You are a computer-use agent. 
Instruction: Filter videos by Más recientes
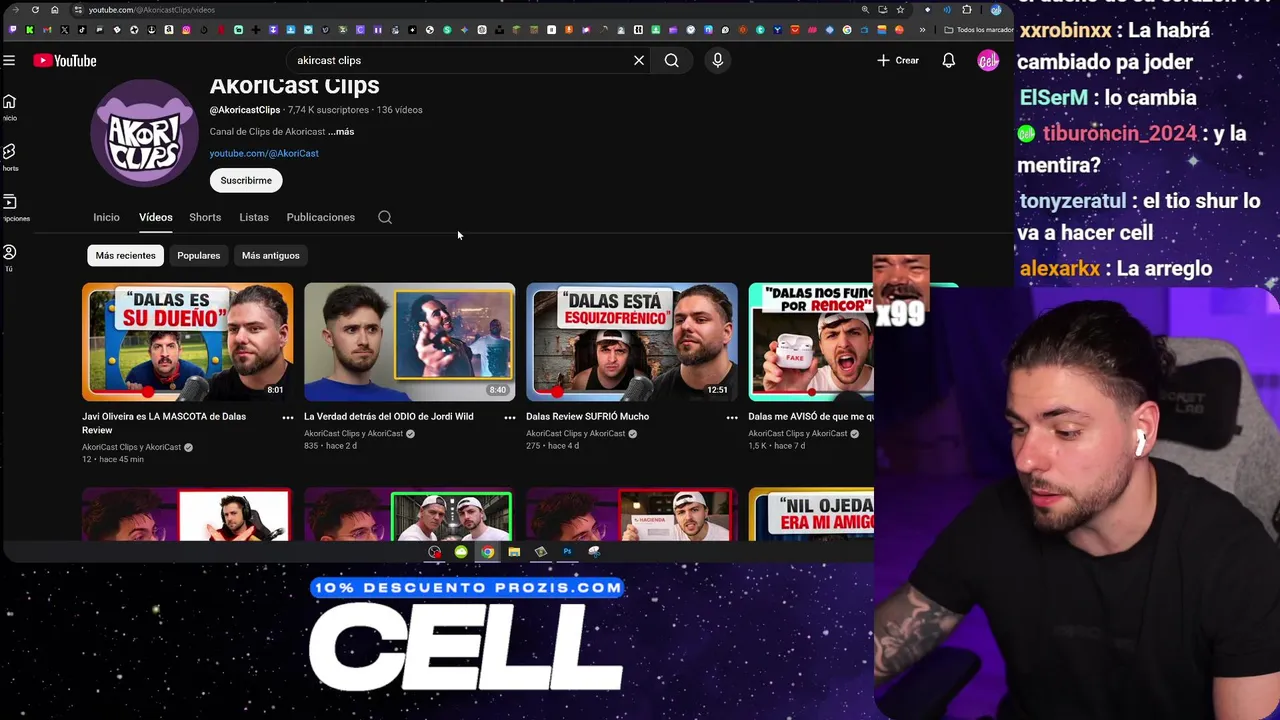126,256
